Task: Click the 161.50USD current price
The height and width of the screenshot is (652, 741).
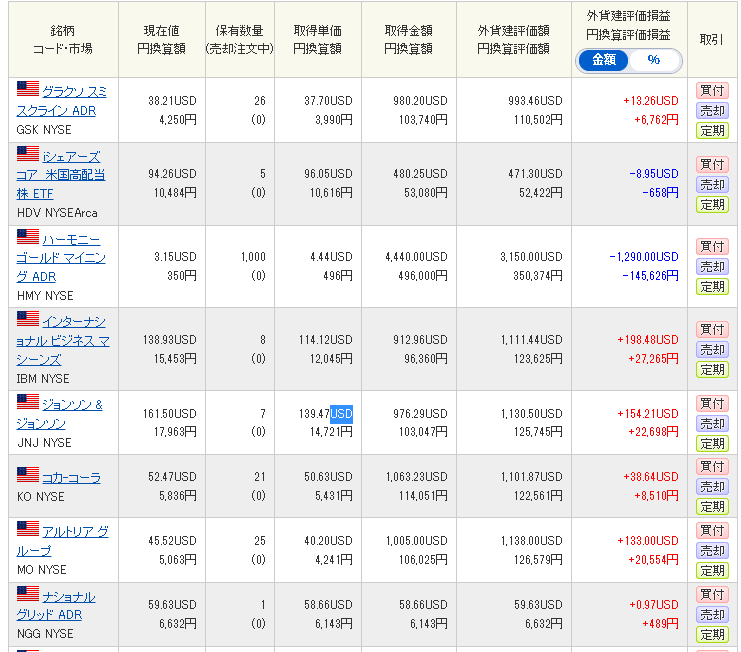Action: tap(170, 414)
